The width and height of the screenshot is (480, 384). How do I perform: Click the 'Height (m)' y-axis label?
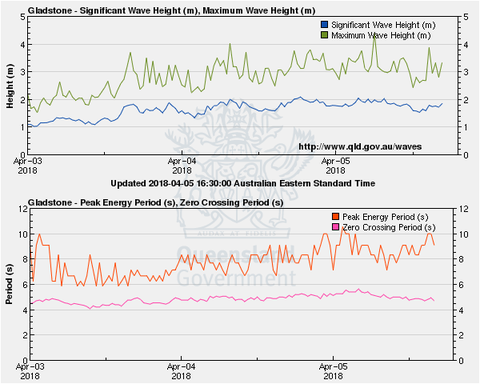[x=10, y=86]
